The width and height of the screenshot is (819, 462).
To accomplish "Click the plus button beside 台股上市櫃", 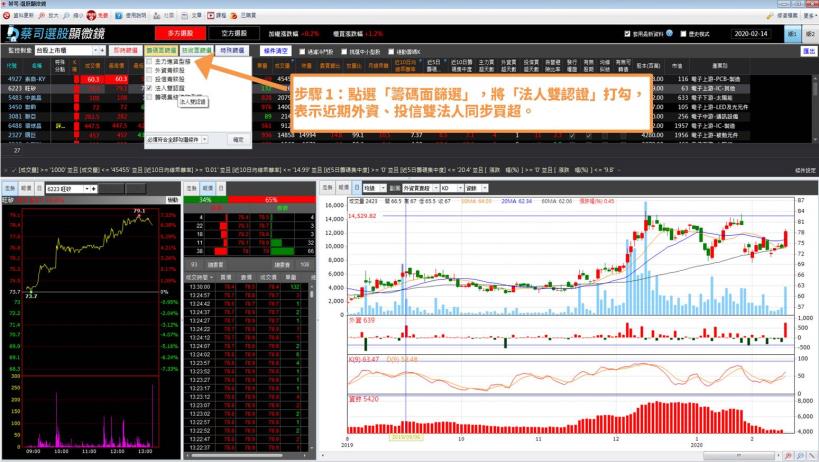I will [102, 51].
